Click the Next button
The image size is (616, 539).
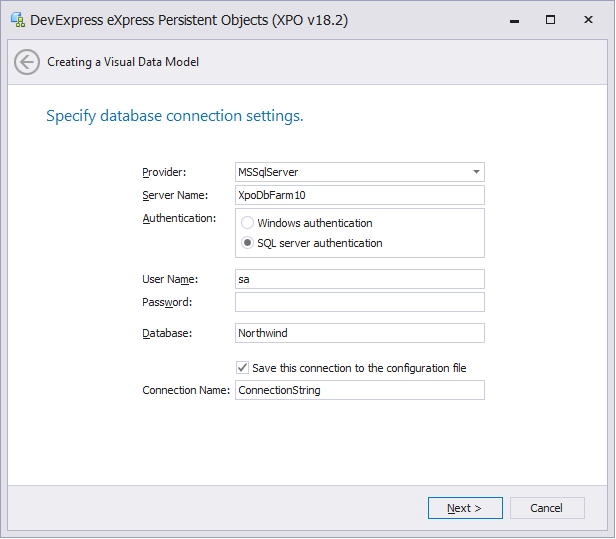[x=465, y=508]
